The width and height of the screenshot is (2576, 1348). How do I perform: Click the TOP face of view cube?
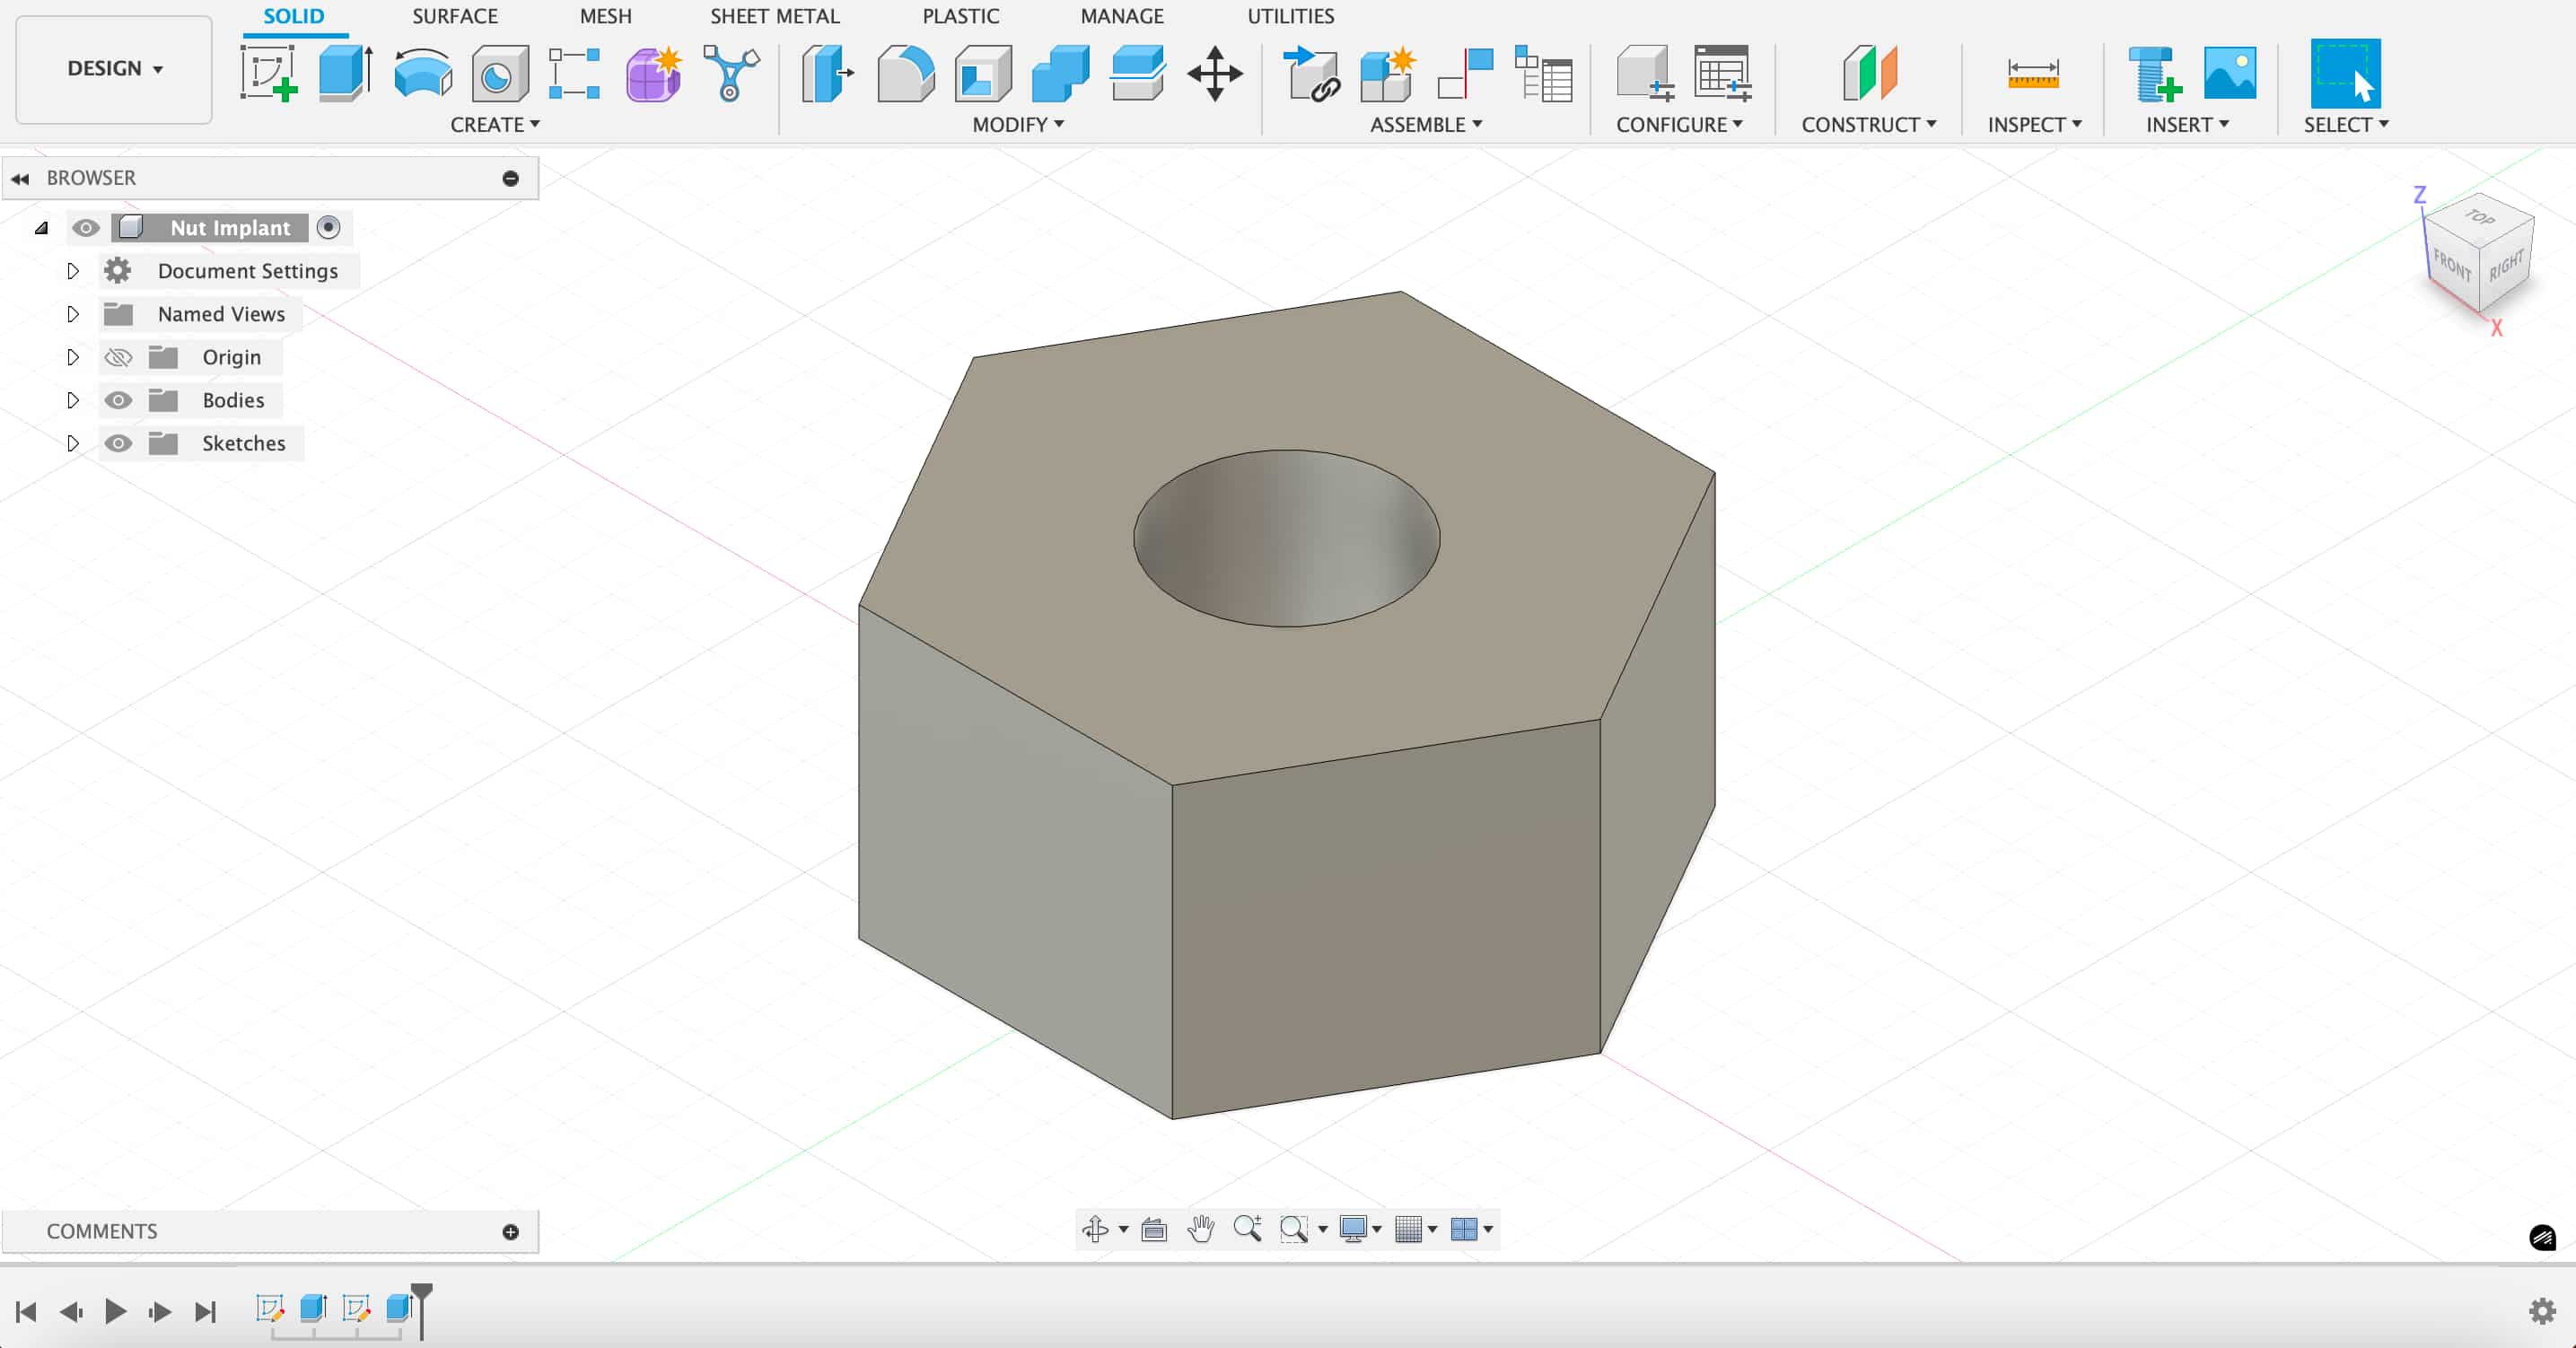coord(2479,217)
